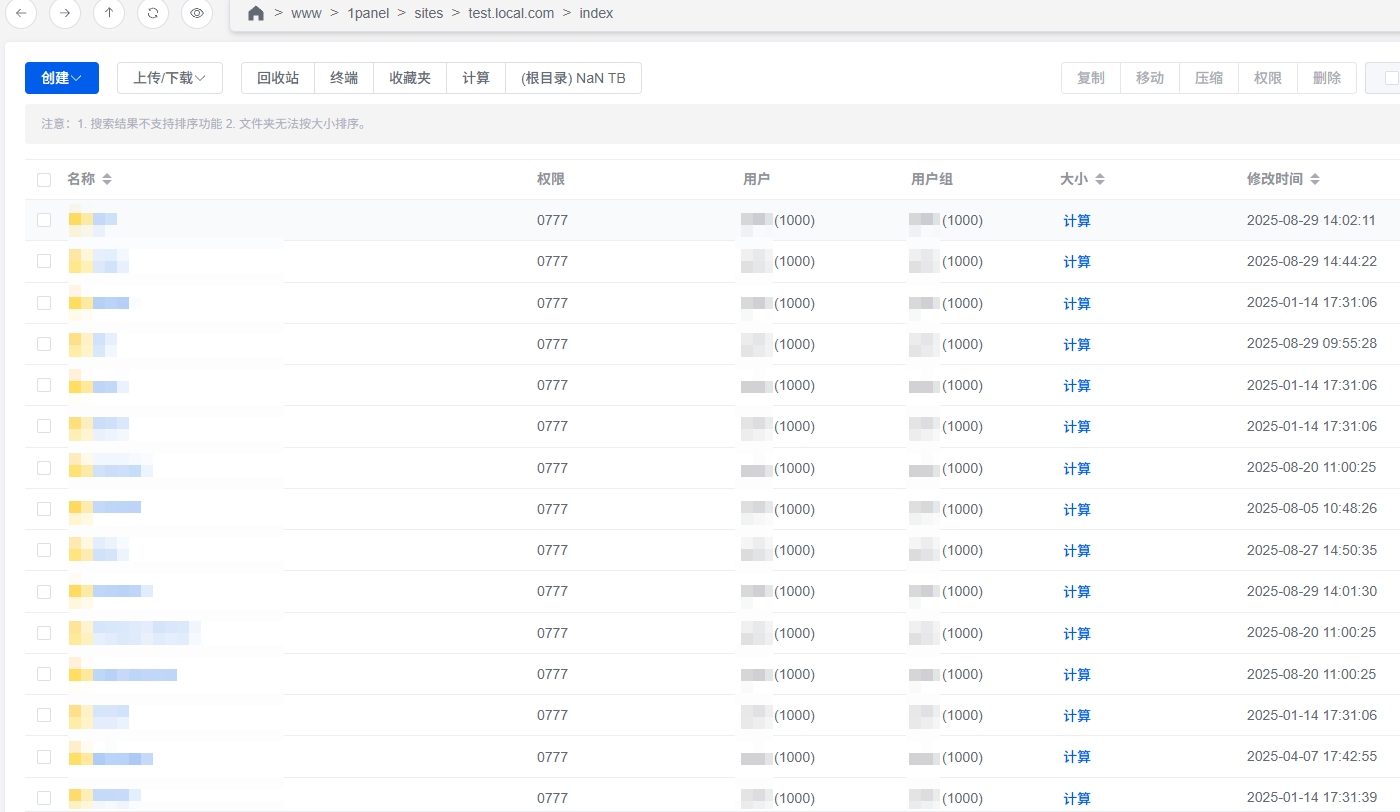Open the 上传/下载 dropdown
Screen dimensions: 1400x812
[170, 78]
